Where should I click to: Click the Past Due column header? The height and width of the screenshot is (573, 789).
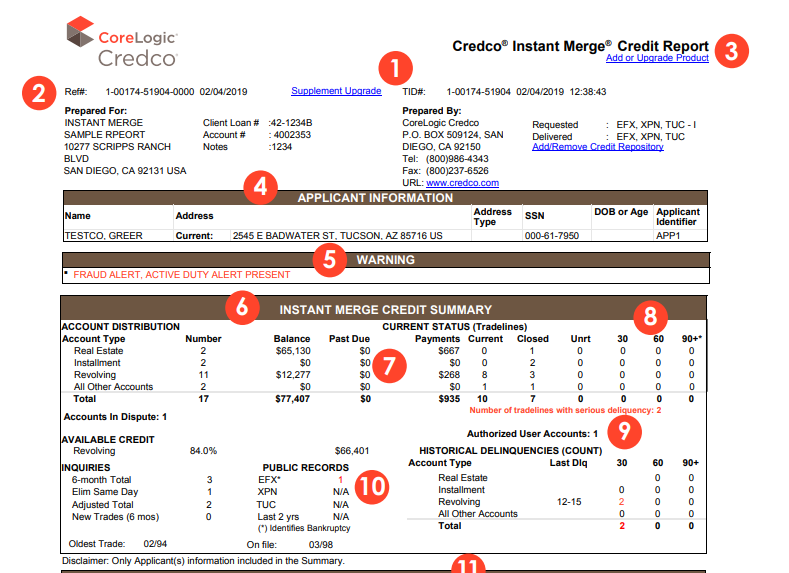coord(349,339)
